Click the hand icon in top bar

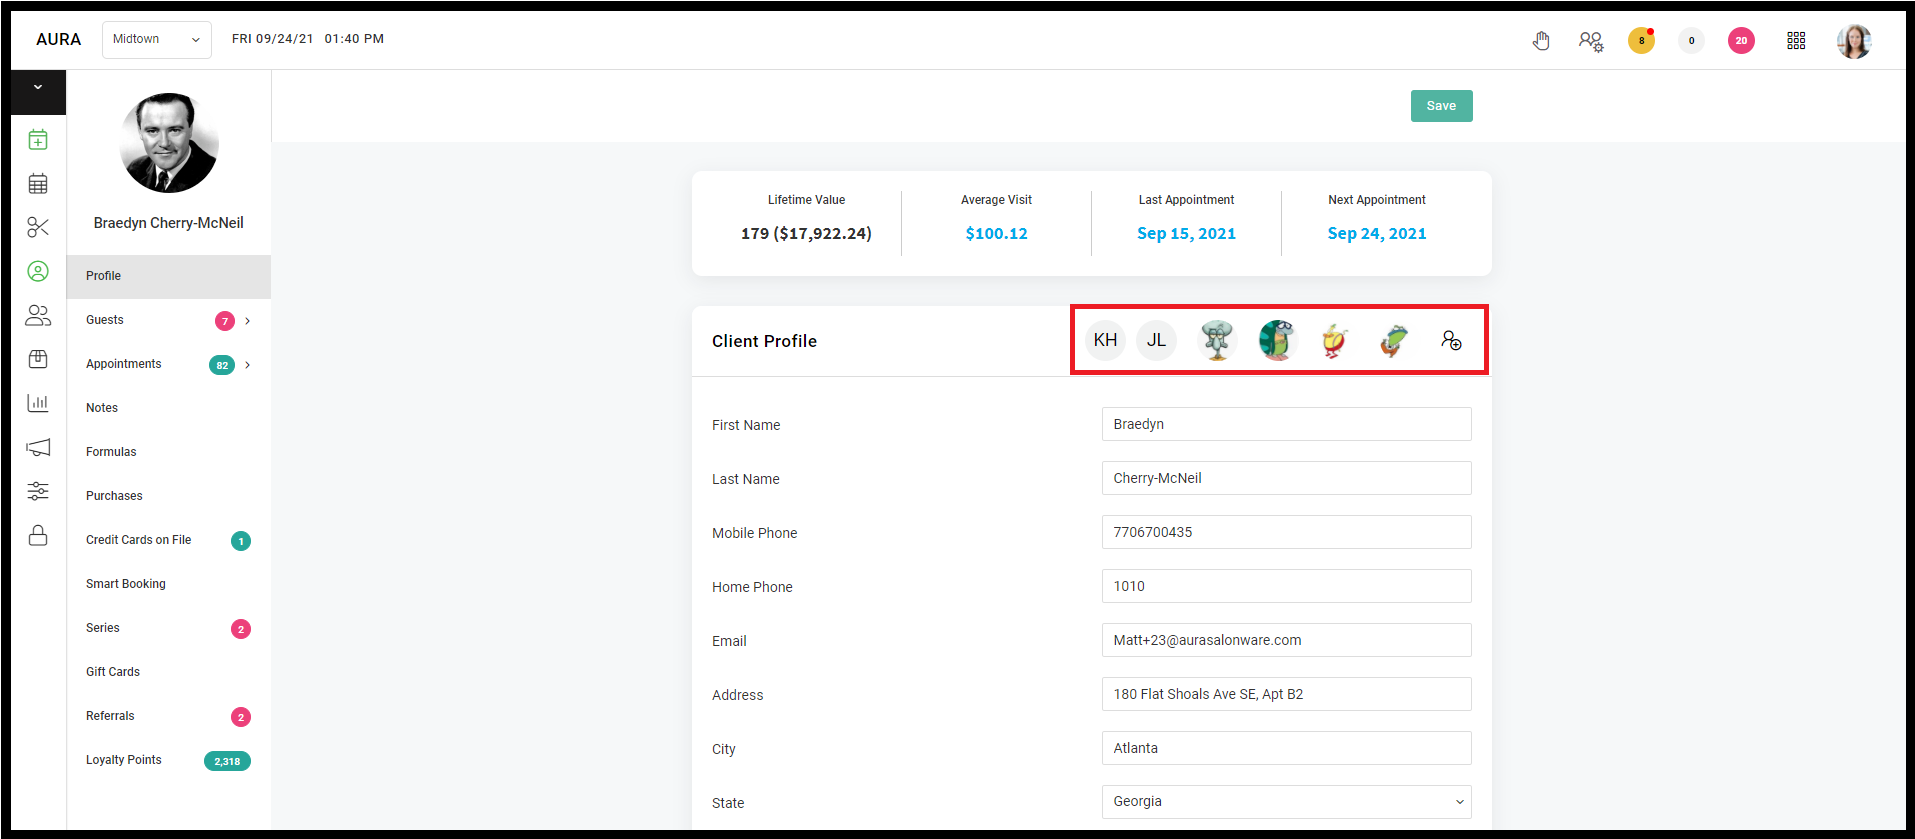tap(1541, 41)
